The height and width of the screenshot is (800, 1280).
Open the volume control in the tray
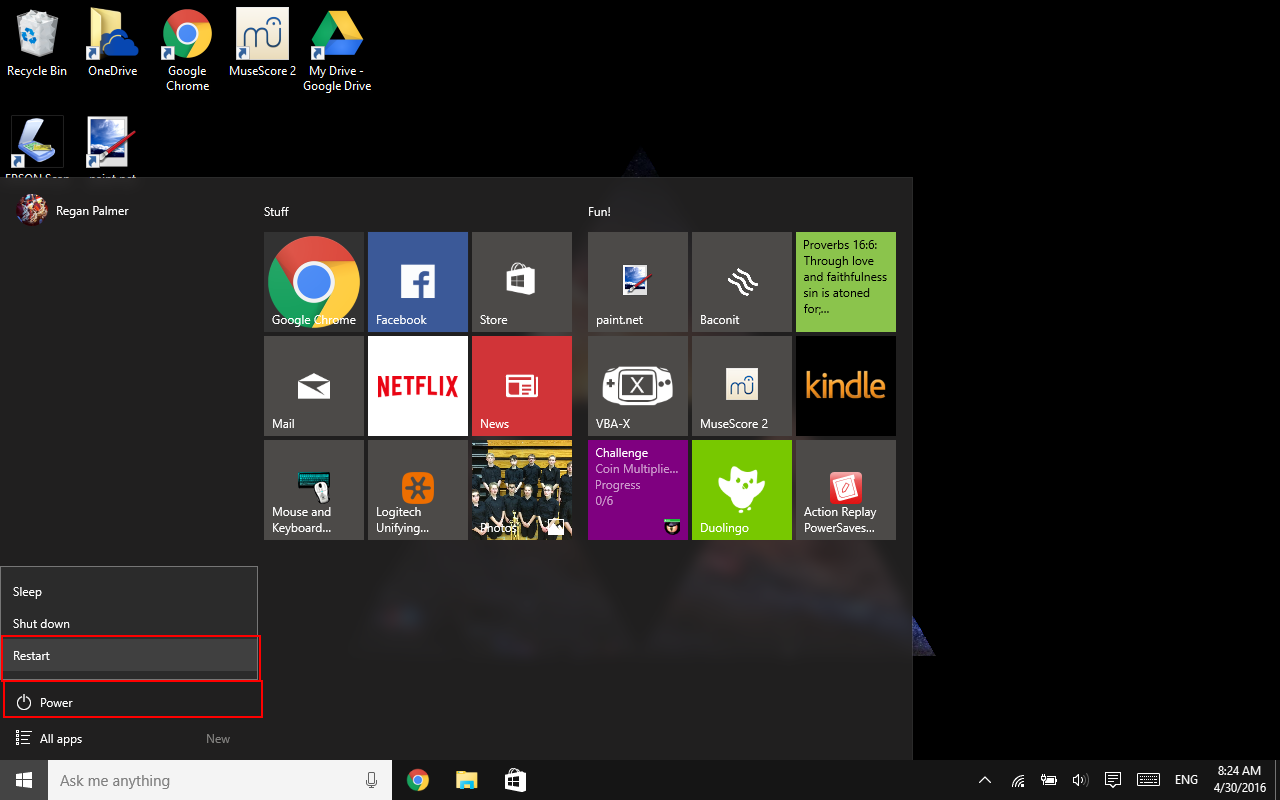click(x=1080, y=780)
